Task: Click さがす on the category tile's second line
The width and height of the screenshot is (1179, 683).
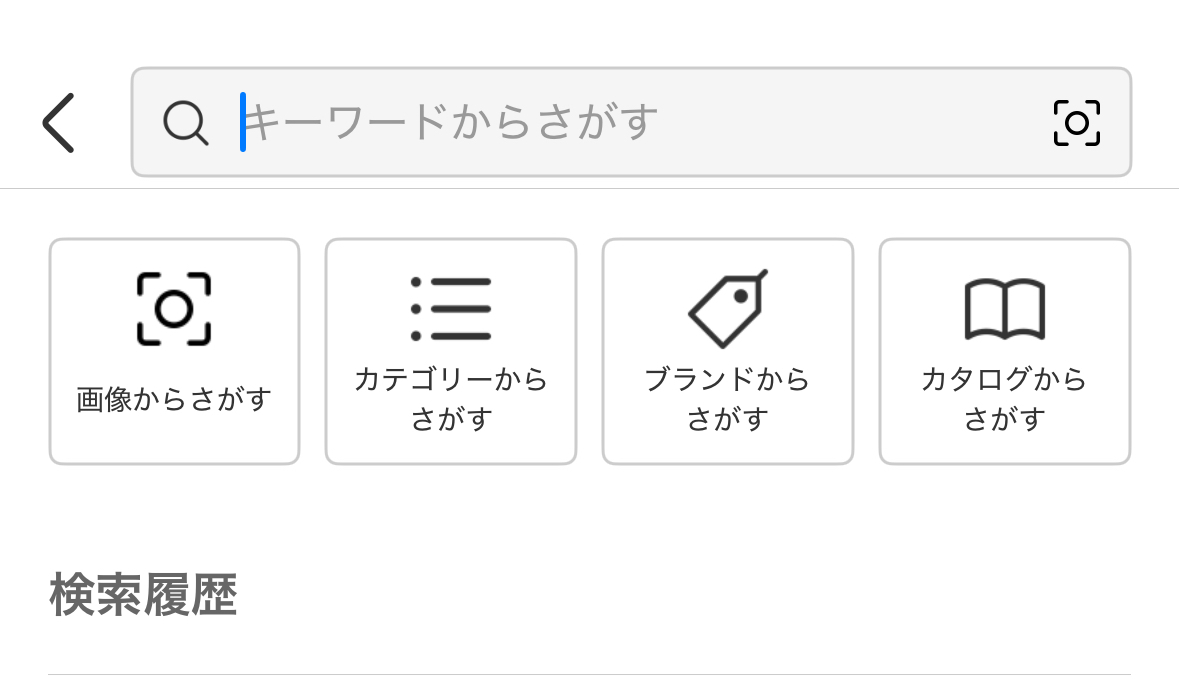Action: pyautogui.click(x=451, y=419)
